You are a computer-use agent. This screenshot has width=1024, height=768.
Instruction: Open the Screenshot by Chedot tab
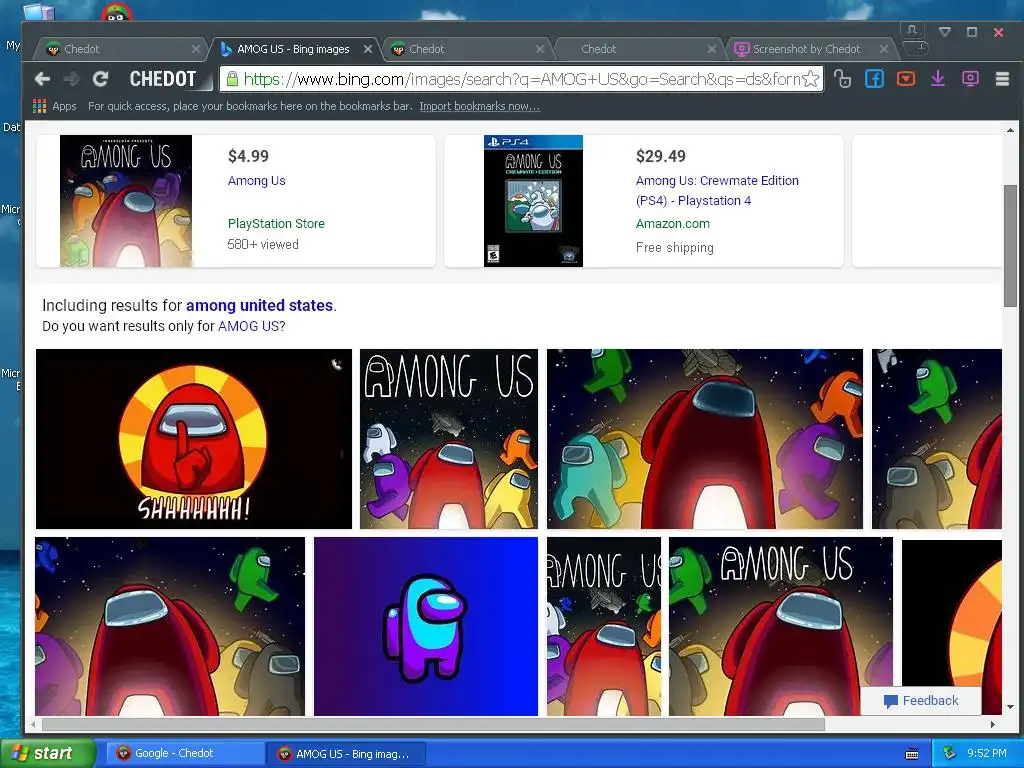(807, 49)
